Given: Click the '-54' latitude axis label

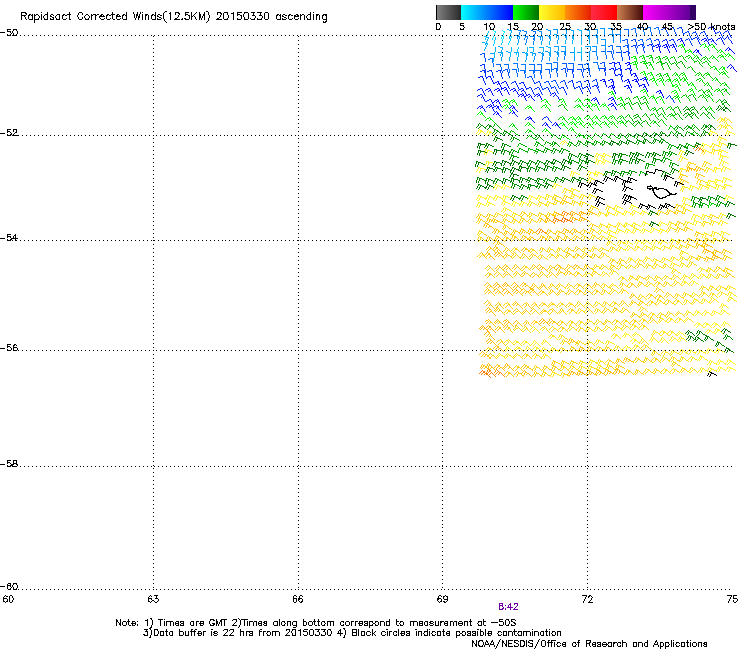Looking at the screenshot, I should [9, 238].
